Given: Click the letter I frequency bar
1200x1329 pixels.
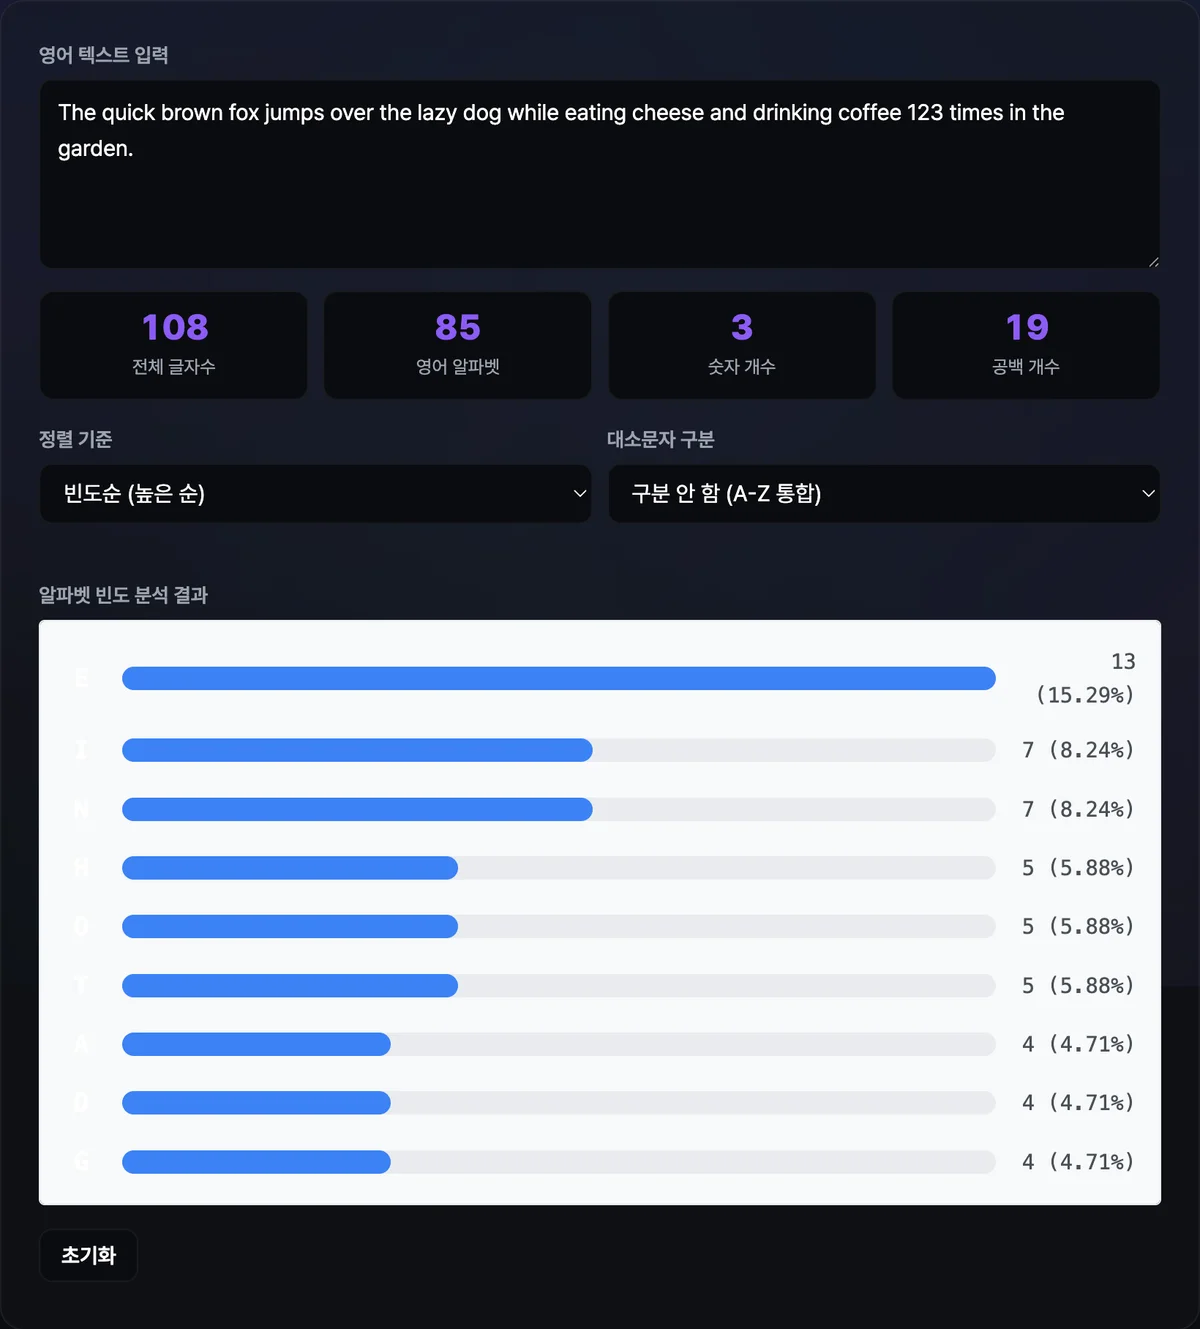Looking at the screenshot, I should point(558,750).
